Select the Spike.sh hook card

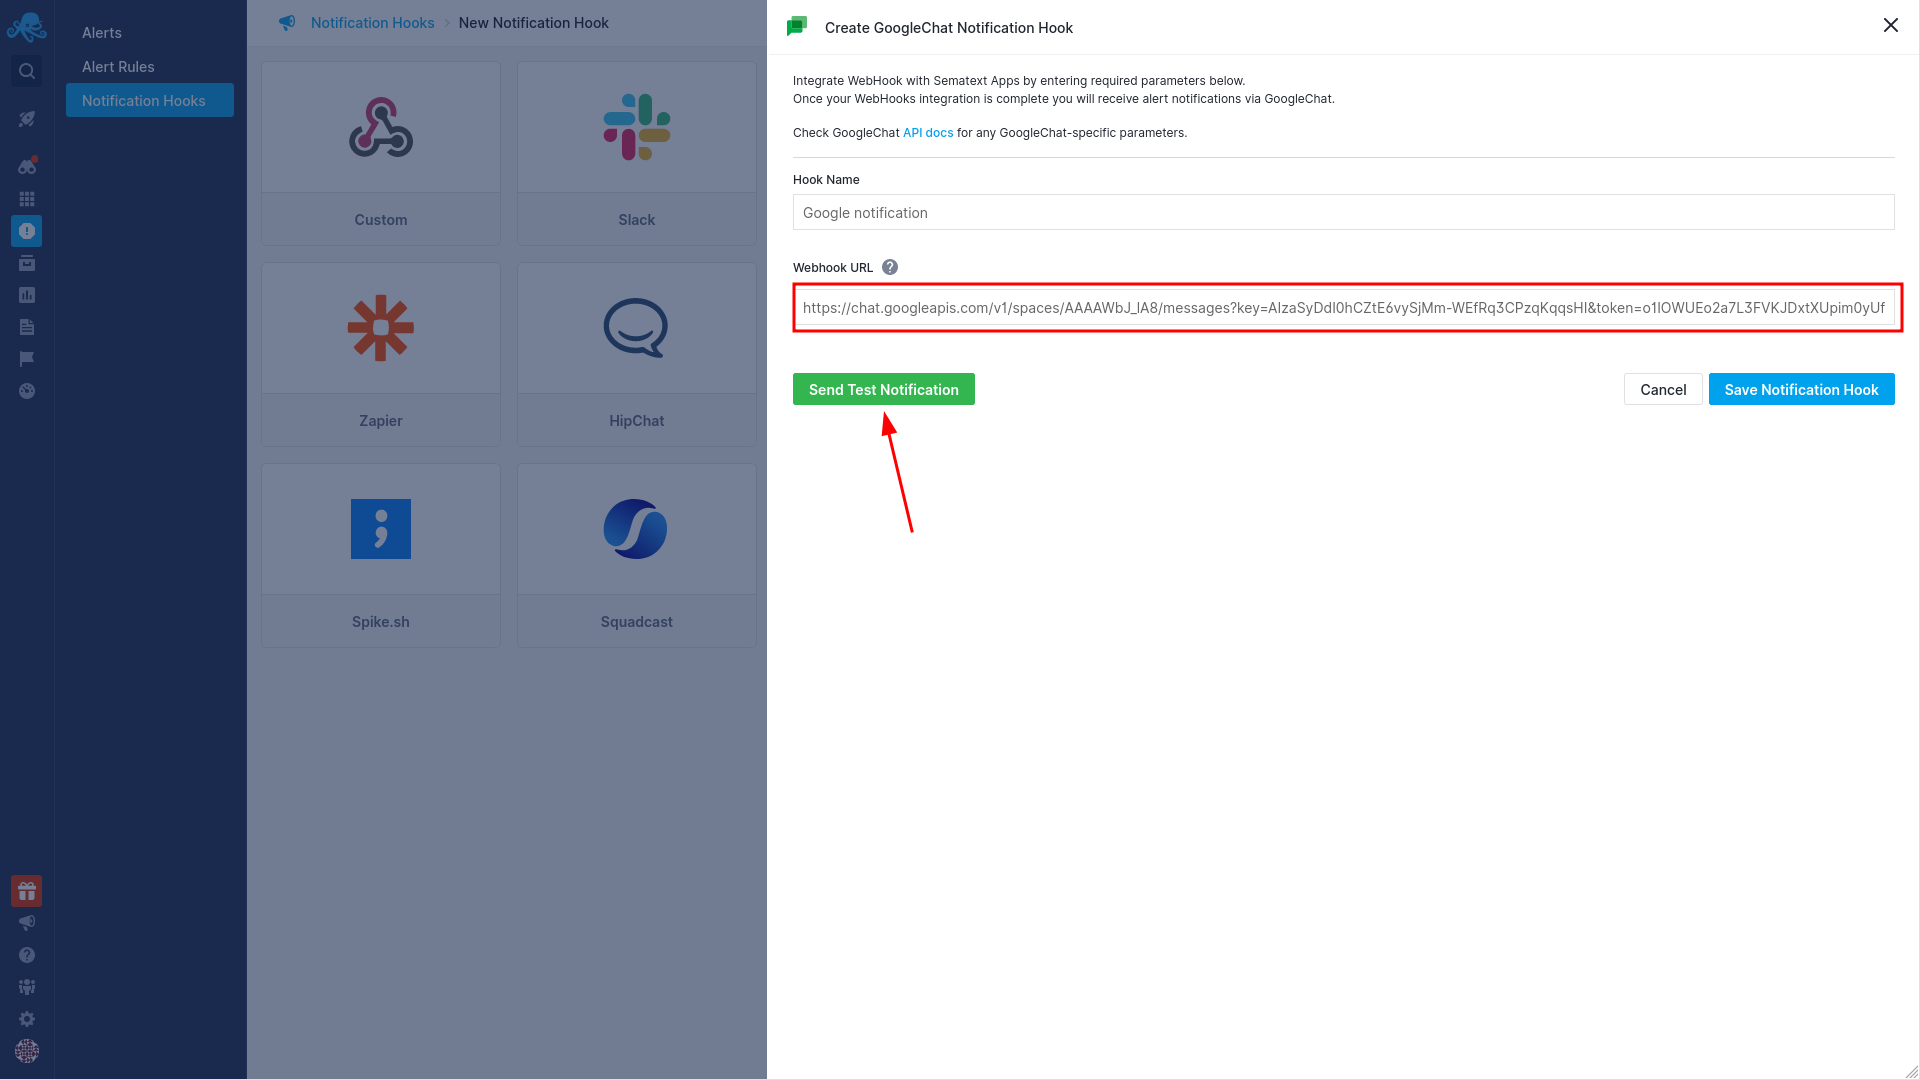[x=381, y=555]
